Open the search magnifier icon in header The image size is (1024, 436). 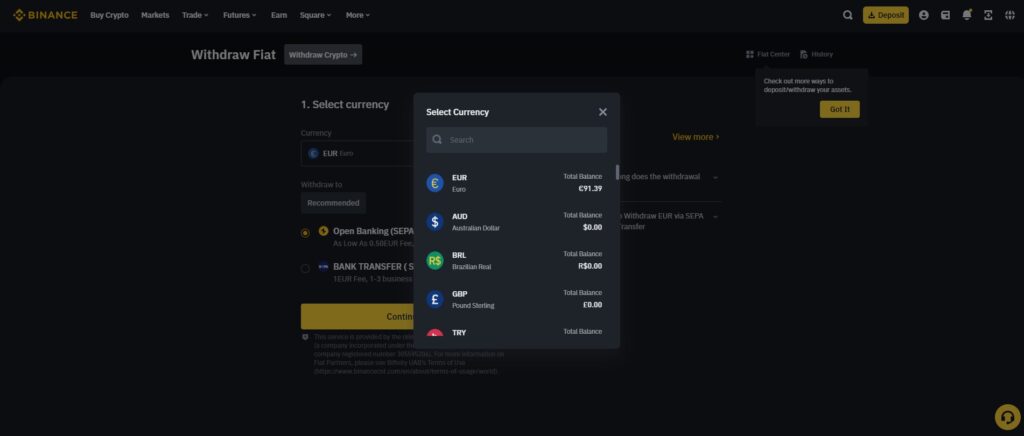[848, 15]
